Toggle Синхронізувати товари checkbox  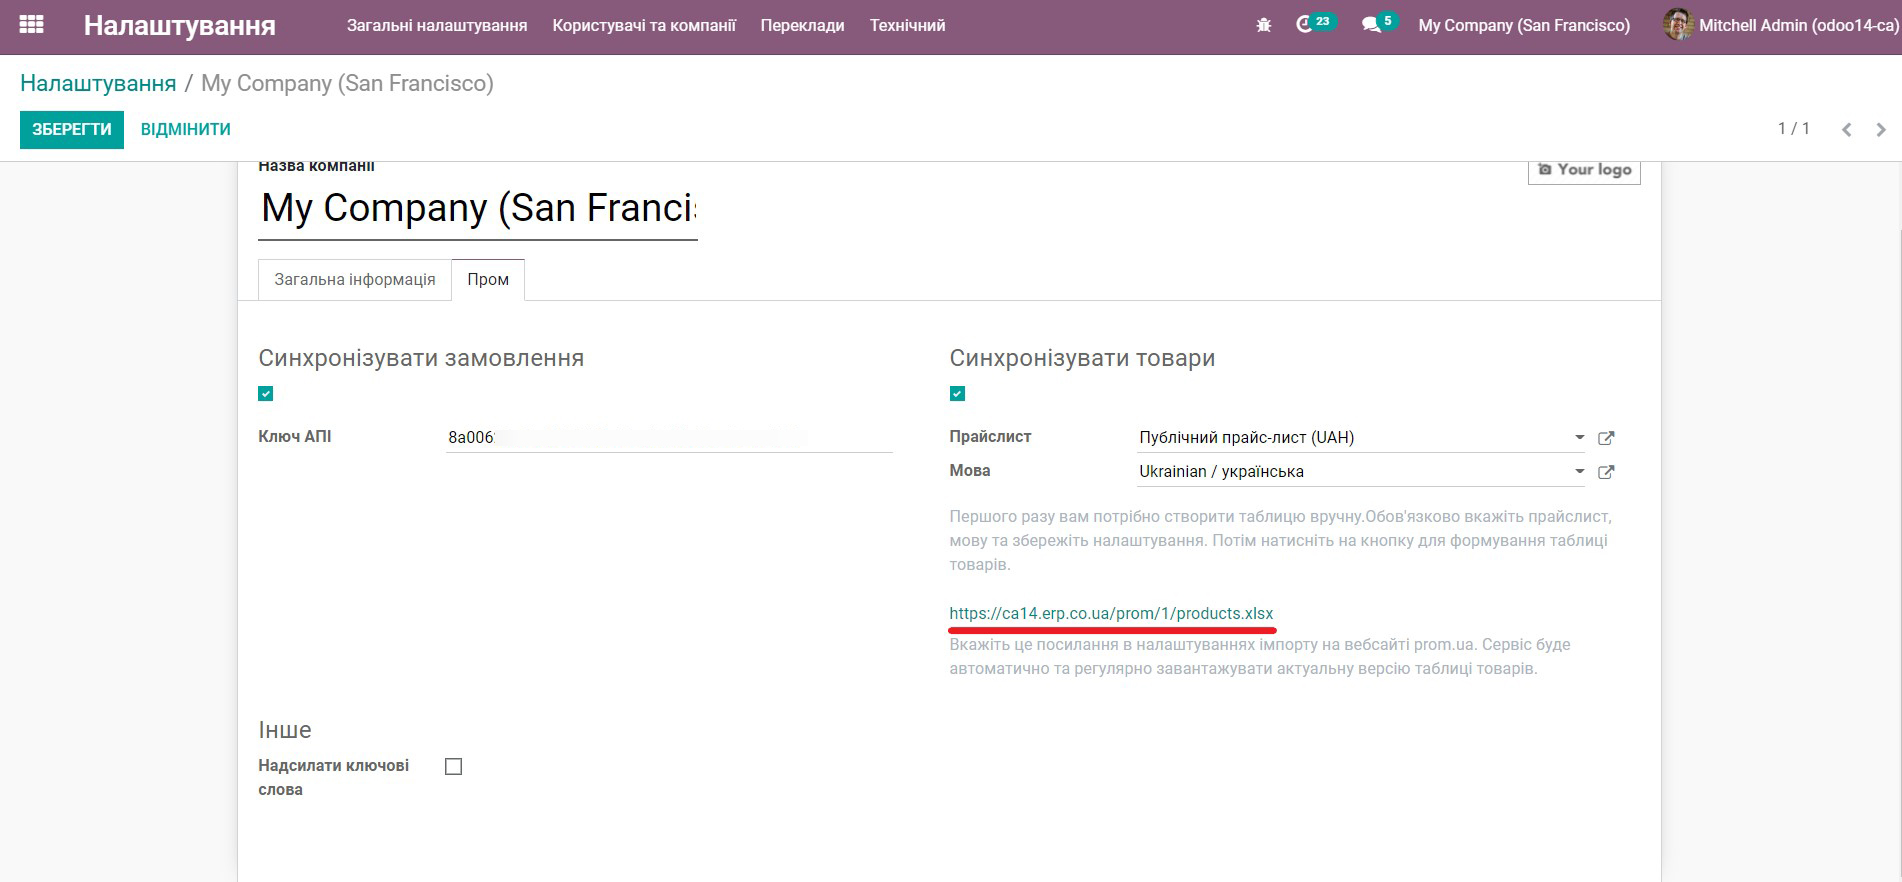[x=957, y=394]
